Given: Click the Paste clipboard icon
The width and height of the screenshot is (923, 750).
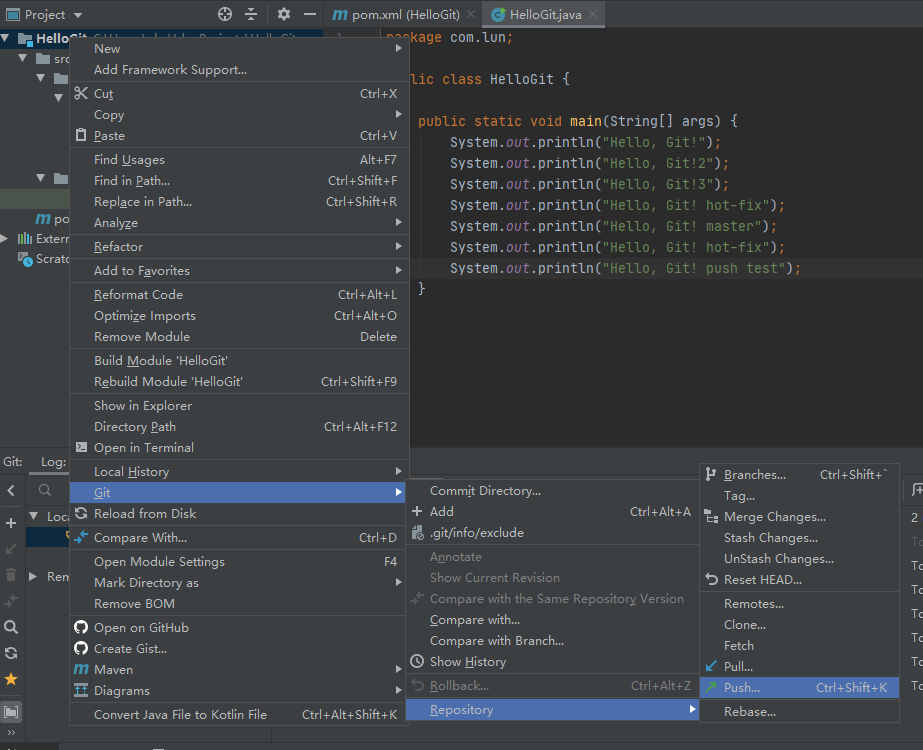Looking at the screenshot, I should (81, 135).
